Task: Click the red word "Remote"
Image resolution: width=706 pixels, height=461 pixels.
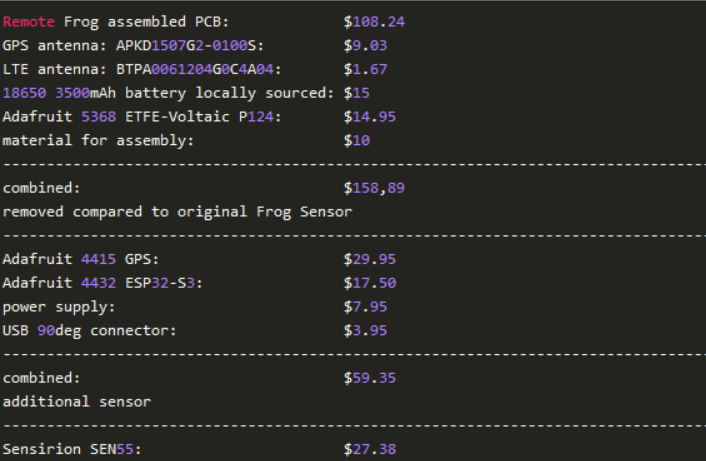Action: 28,21
